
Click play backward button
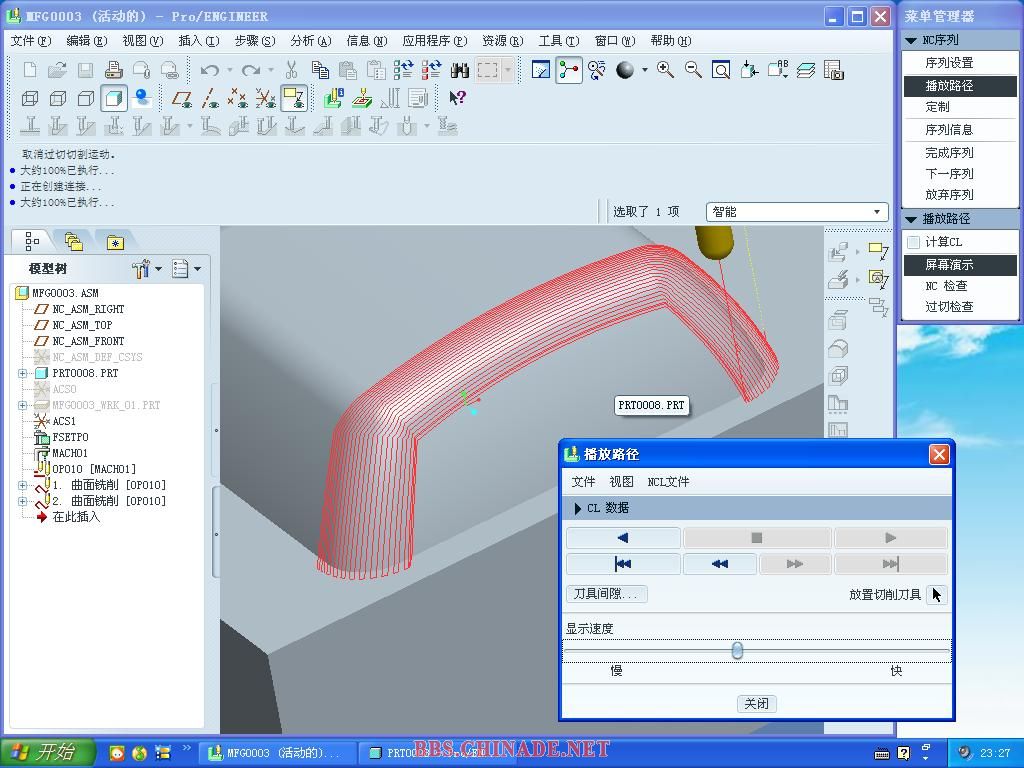623,537
